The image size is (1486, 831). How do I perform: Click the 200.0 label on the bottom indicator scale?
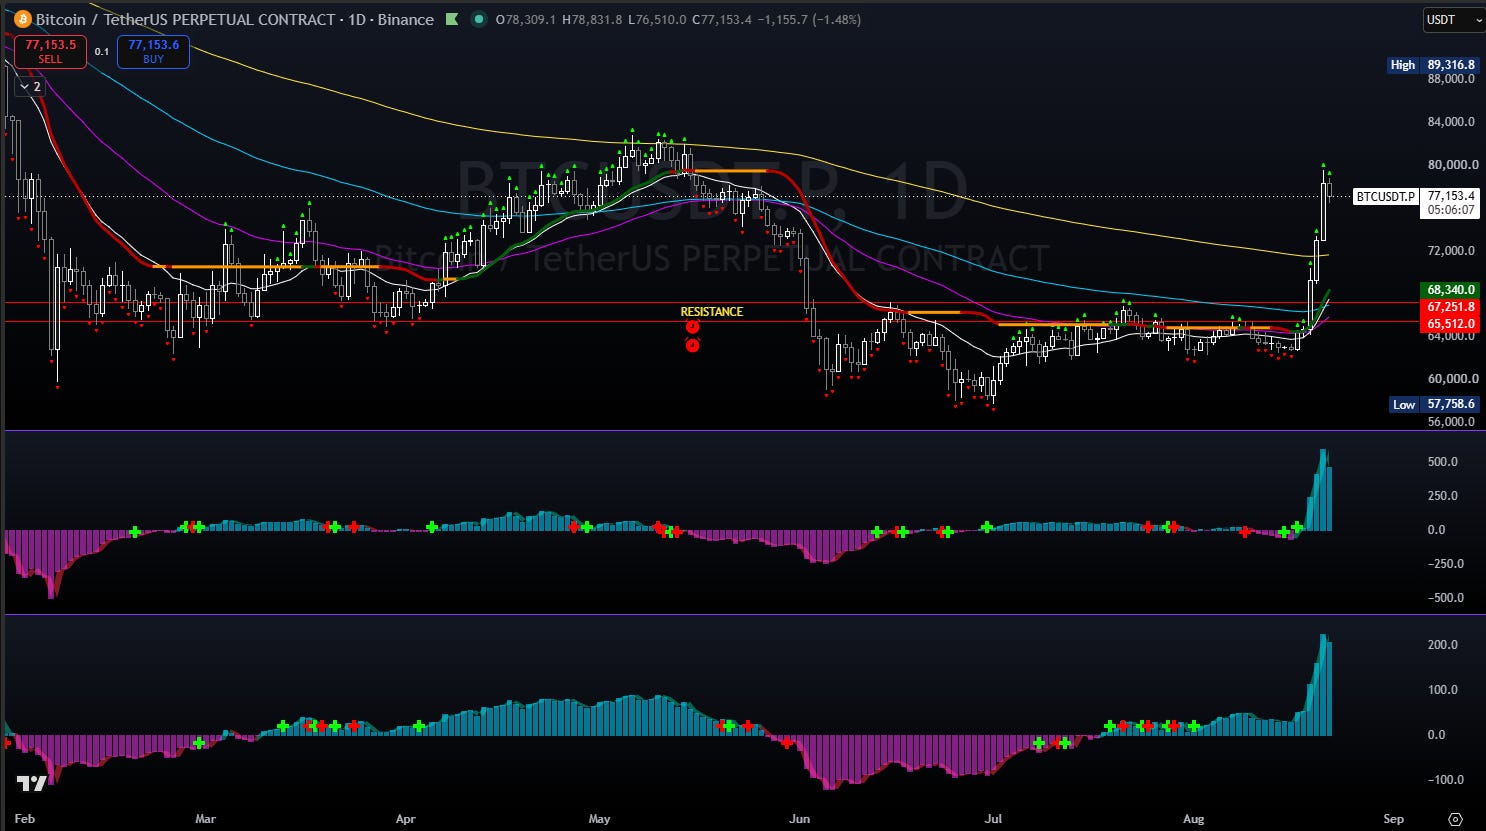(x=1442, y=645)
